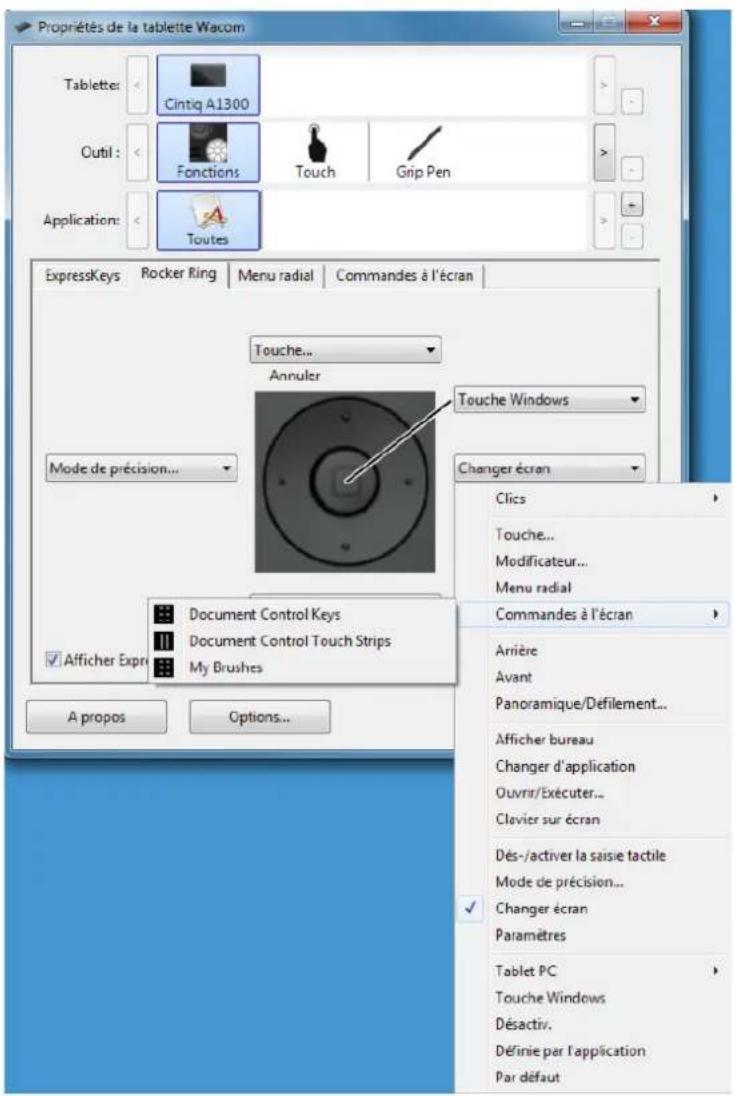Open the Options... button
734x1096 pixels.
(x=259, y=717)
